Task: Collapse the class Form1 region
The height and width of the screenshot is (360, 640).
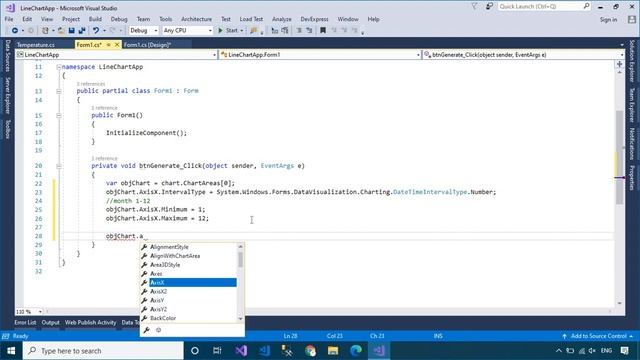Action: click(58, 91)
